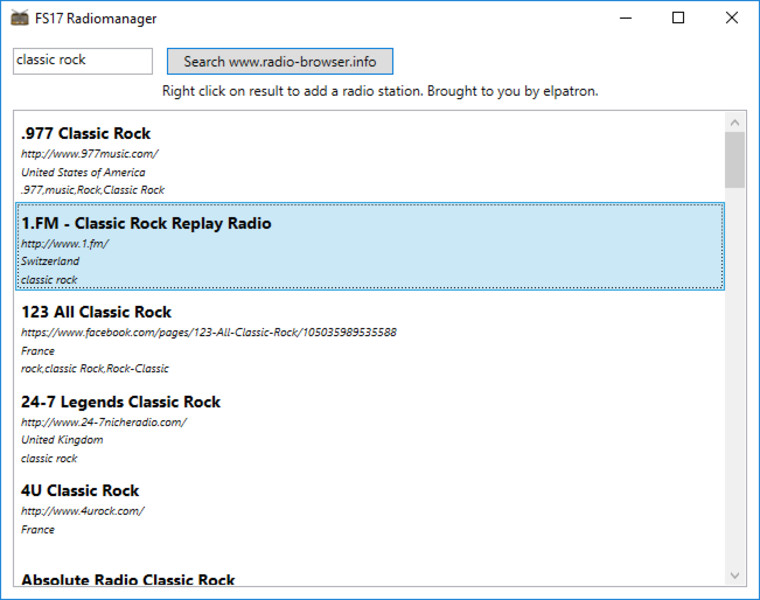Click the classic rock search input field
This screenshot has width=760, height=600.
pos(82,61)
